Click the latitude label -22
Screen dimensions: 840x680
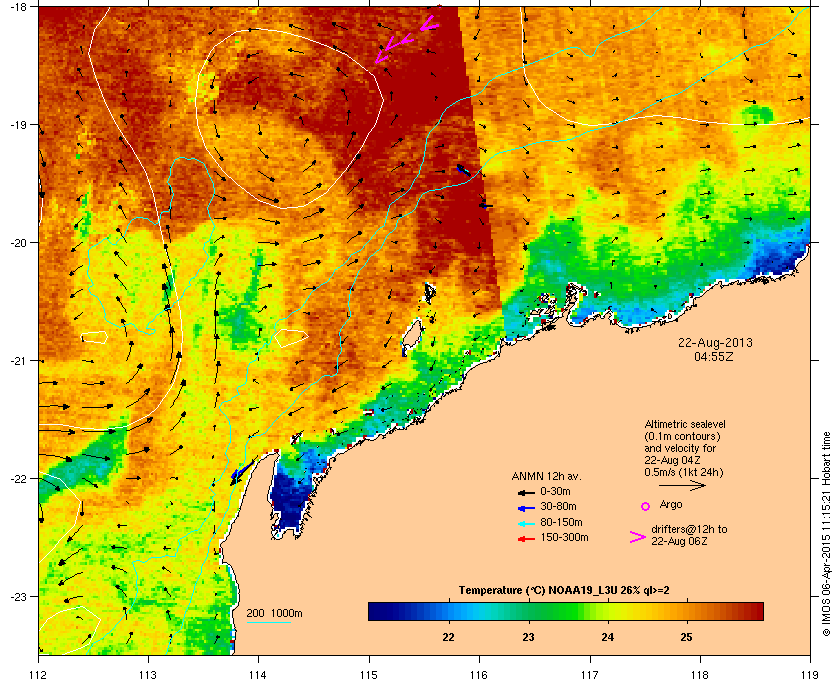[x=18, y=479]
